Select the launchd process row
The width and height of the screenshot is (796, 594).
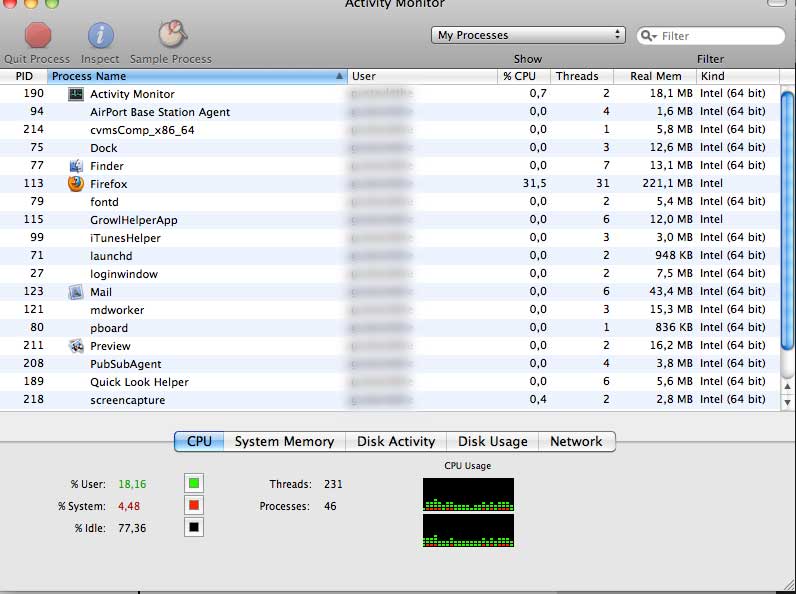[389, 256]
